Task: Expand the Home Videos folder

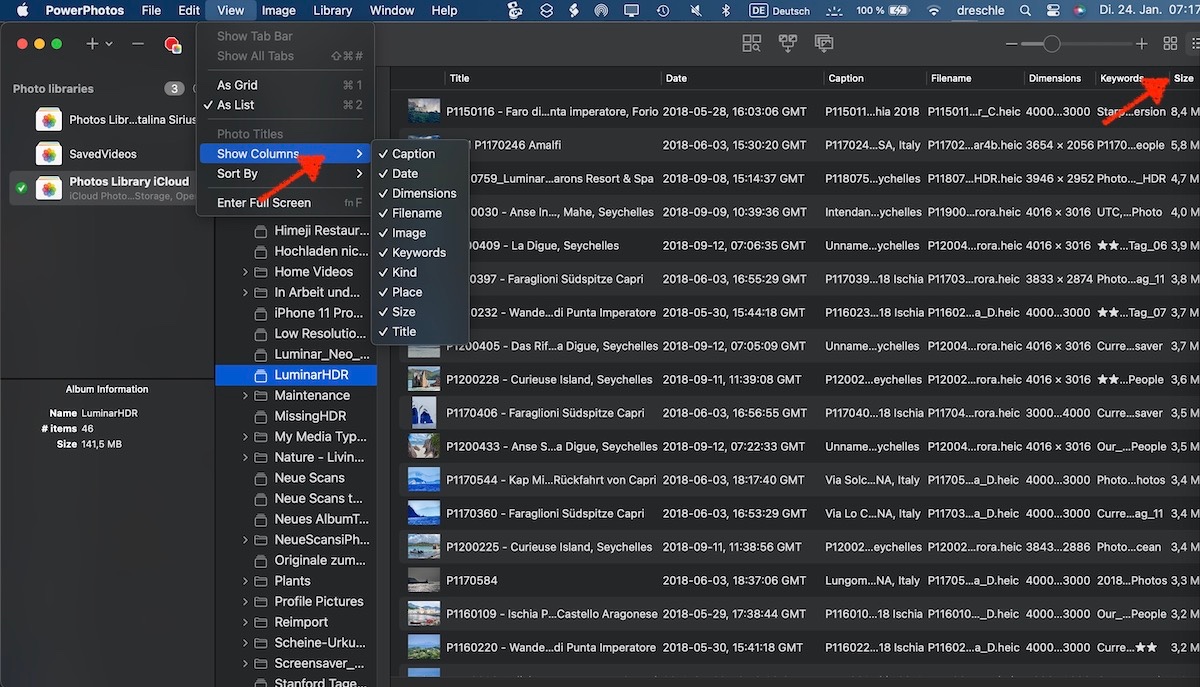Action: 245,272
